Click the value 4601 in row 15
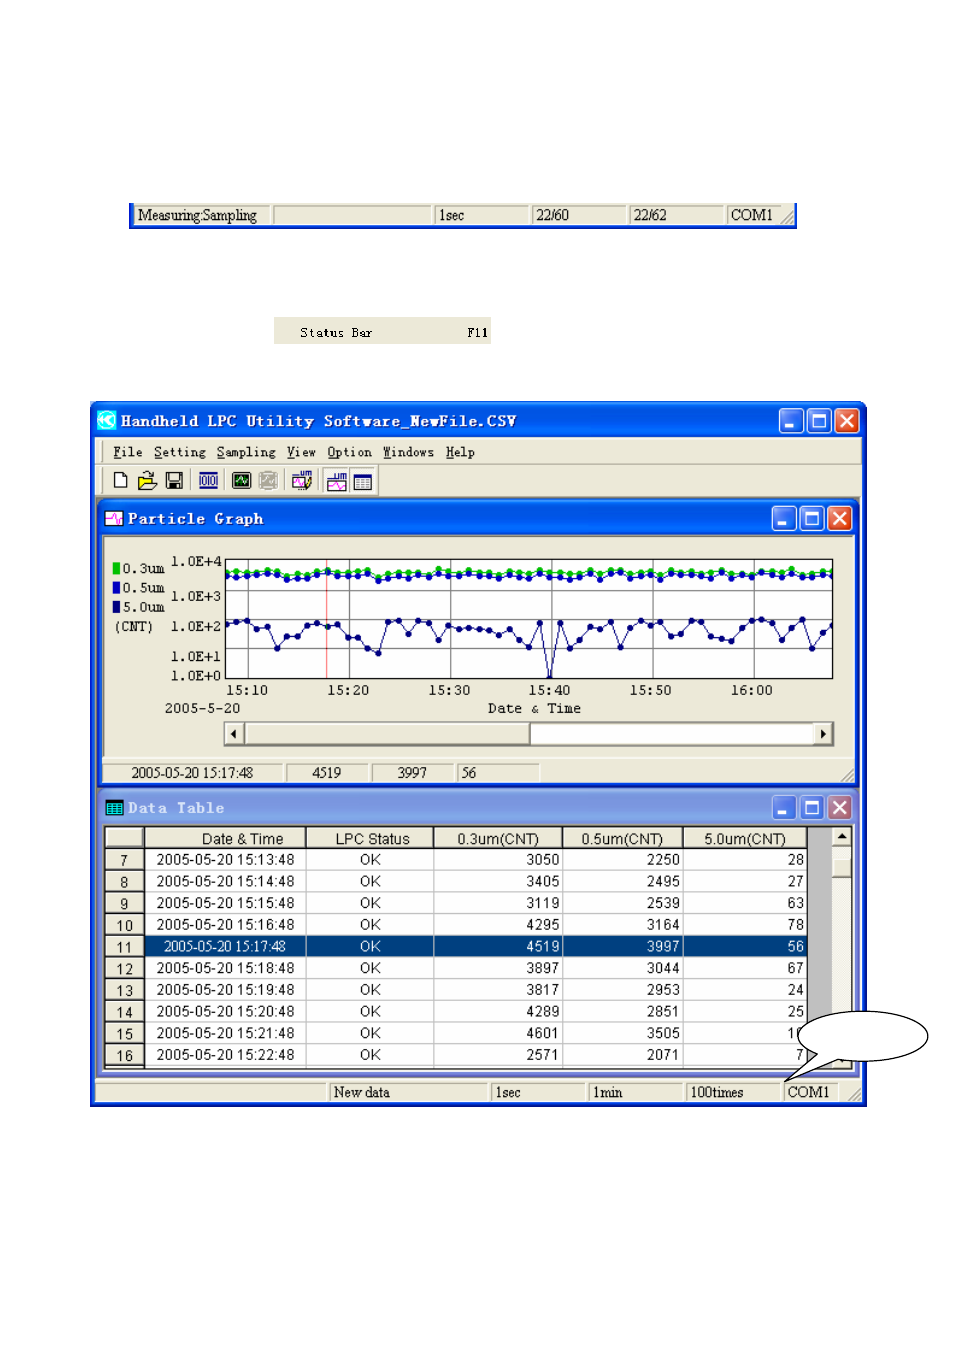This screenshot has height=1350, width=954. coord(497,1033)
